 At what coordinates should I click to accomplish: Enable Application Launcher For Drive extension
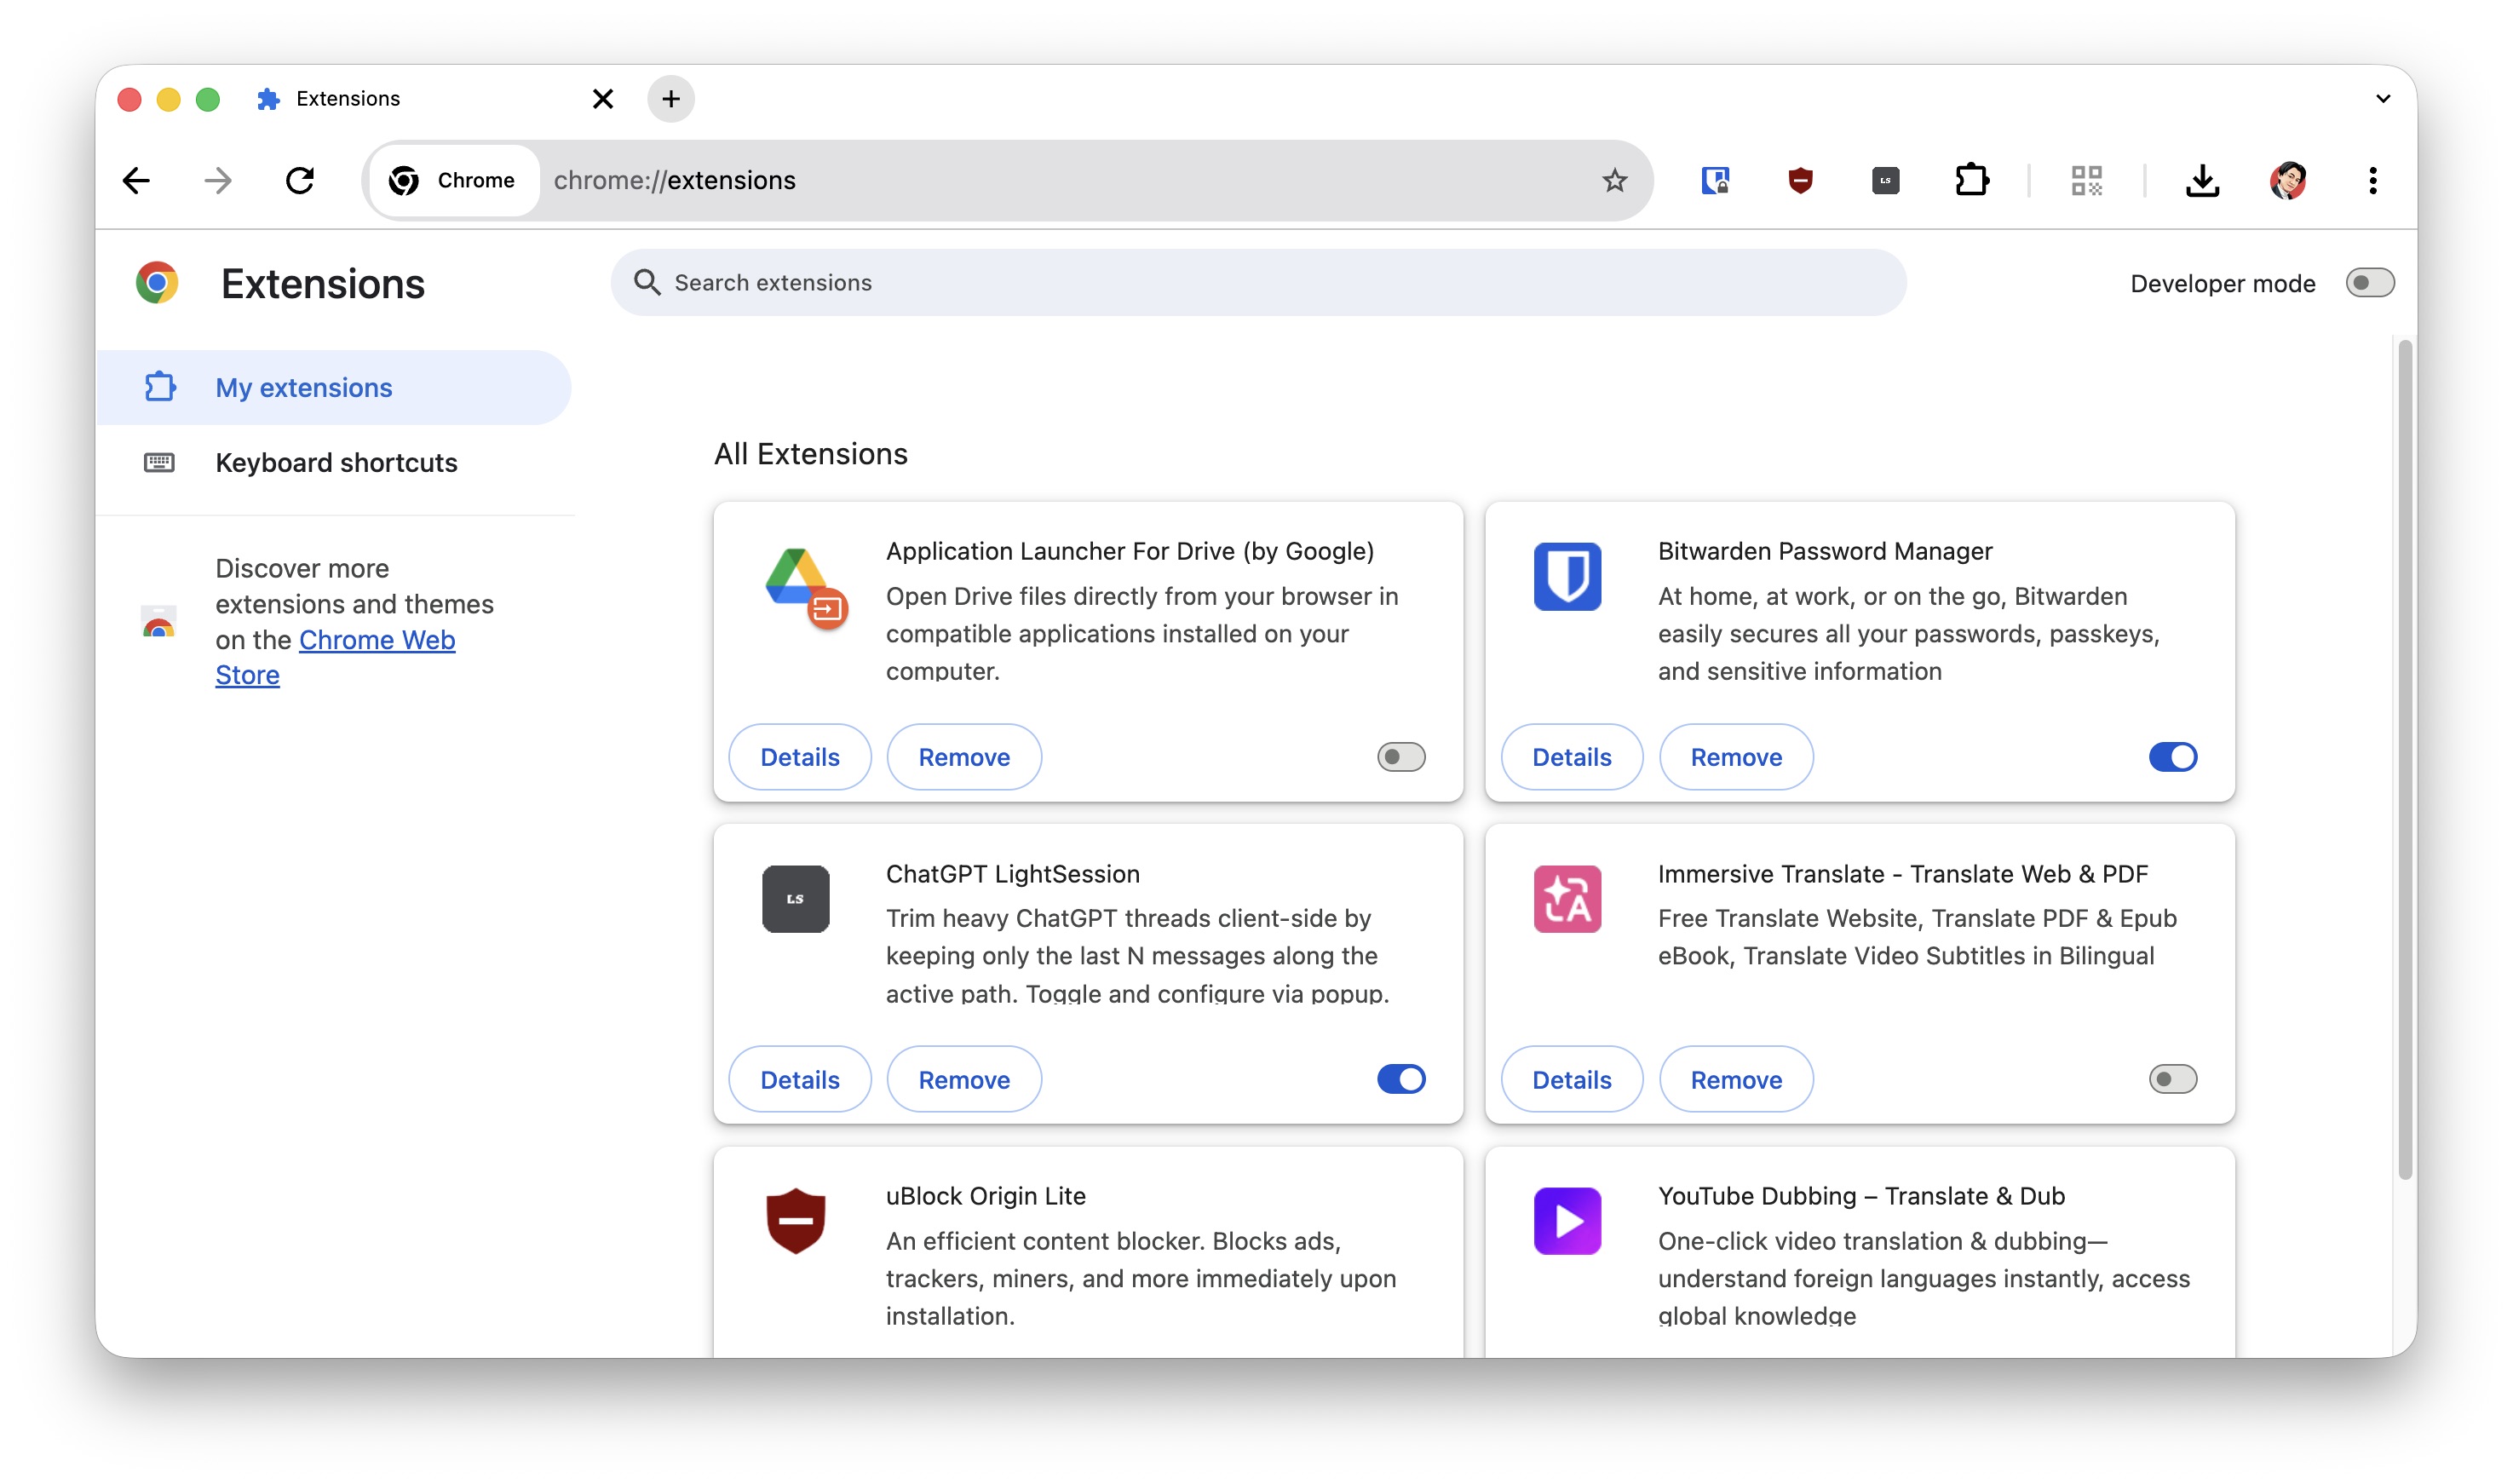[x=1400, y=757]
